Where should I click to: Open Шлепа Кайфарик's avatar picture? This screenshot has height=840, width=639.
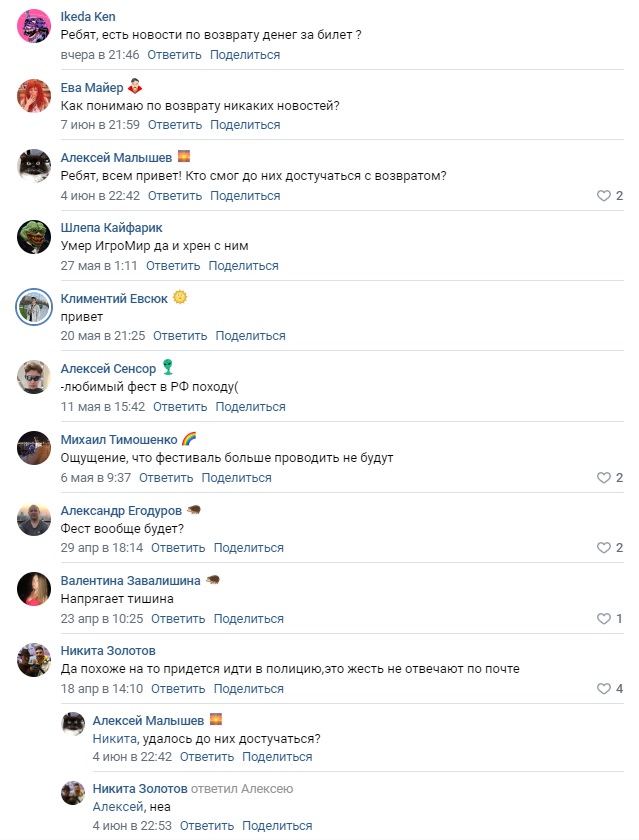(x=35, y=237)
